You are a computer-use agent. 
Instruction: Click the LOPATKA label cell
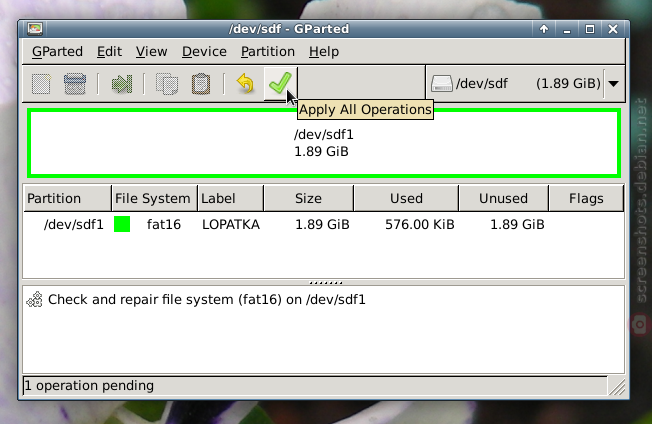(x=231, y=224)
